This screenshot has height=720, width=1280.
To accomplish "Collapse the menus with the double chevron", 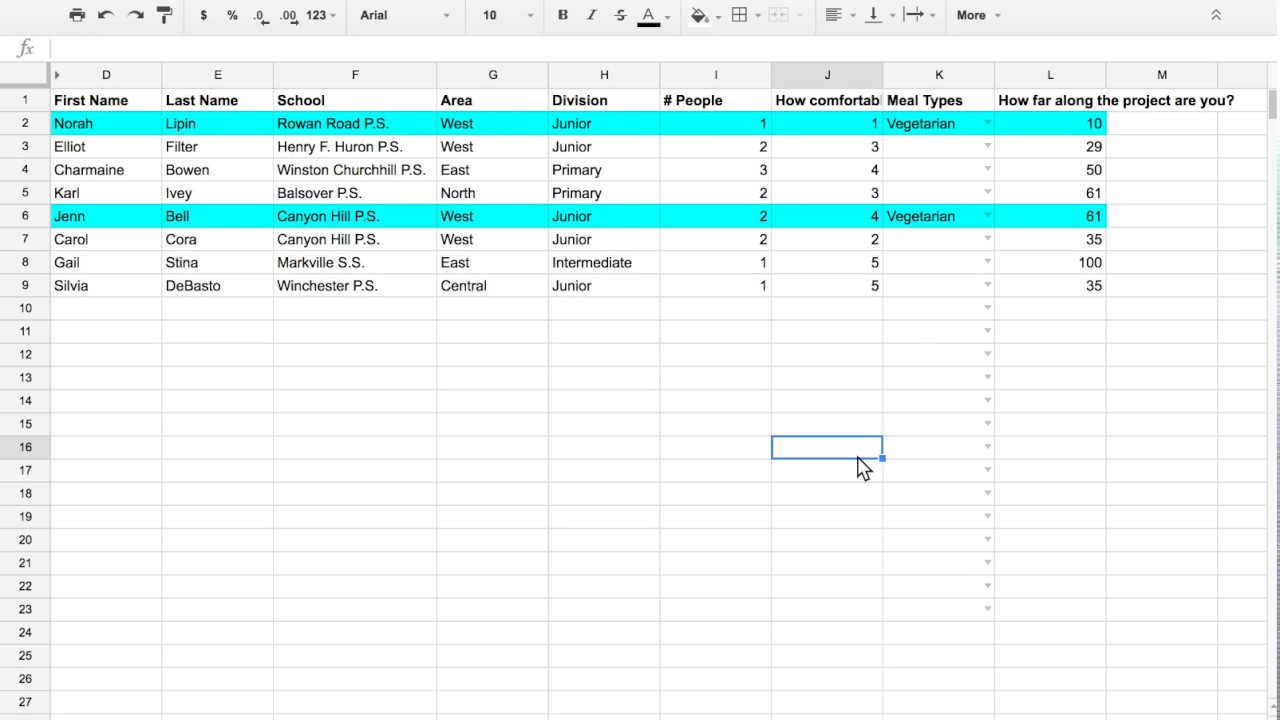I will [1216, 15].
